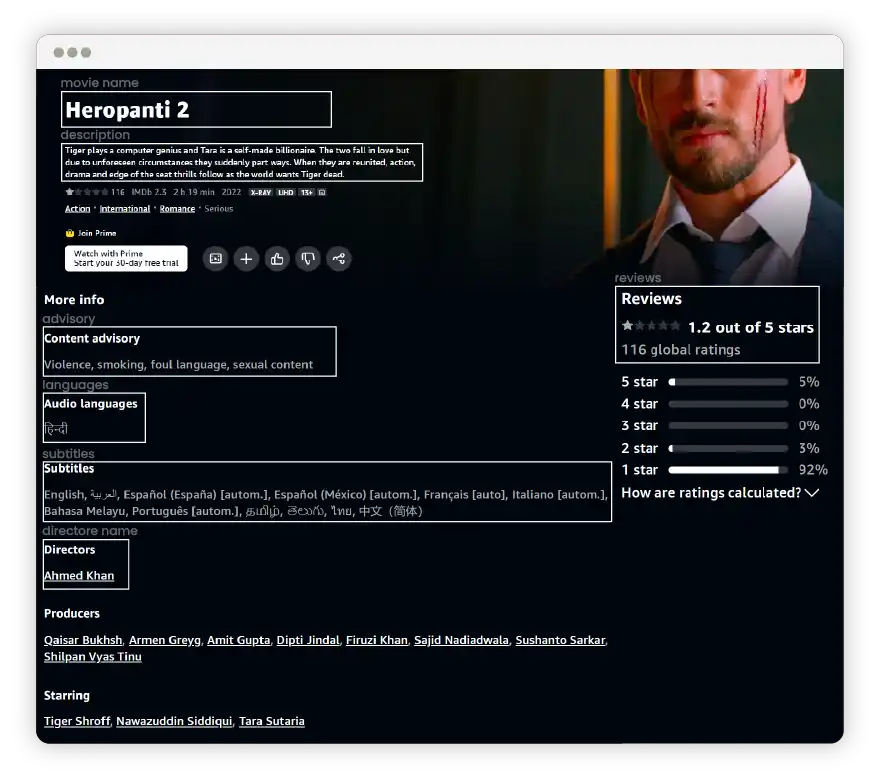Click the '116 global ratings' text
880x779 pixels.
(681, 350)
